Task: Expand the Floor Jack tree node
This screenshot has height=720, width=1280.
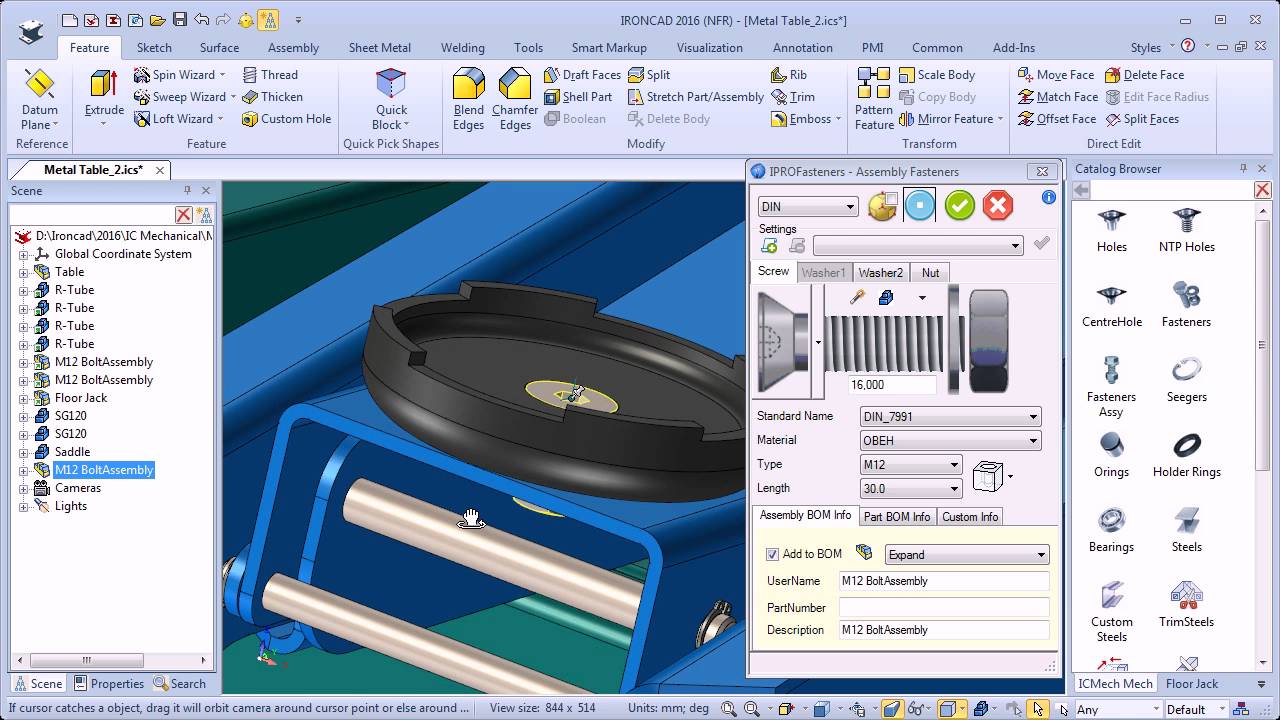Action: pyautogui.click(x=23, y=398)
